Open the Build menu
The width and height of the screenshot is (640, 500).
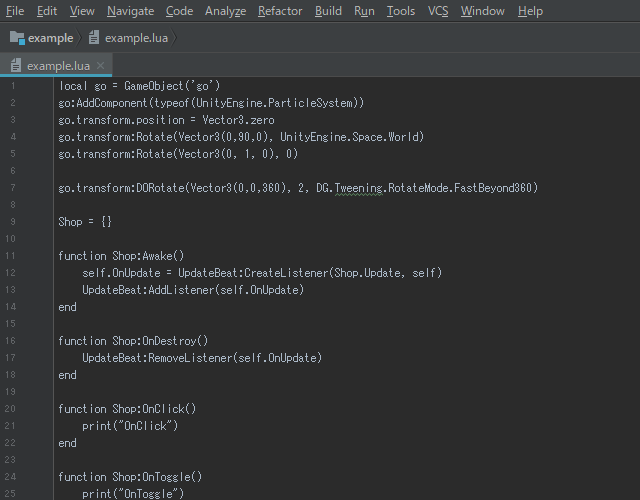[x=328, y=11]
